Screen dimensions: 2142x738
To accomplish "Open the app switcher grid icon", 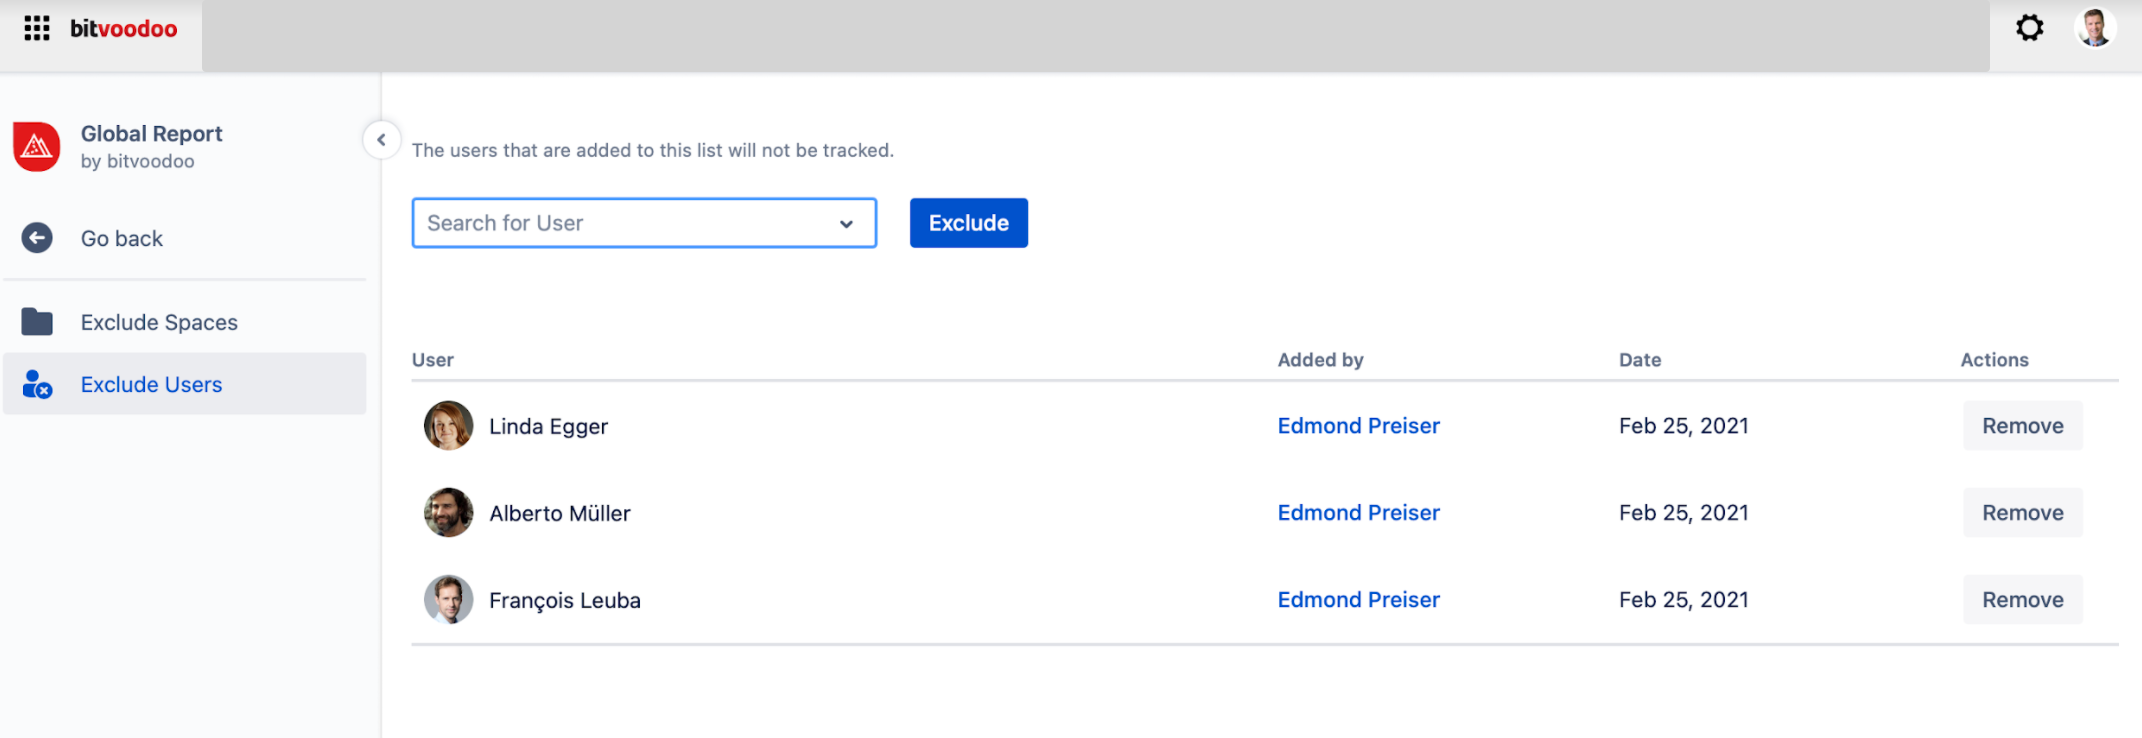I will [37, 27].
